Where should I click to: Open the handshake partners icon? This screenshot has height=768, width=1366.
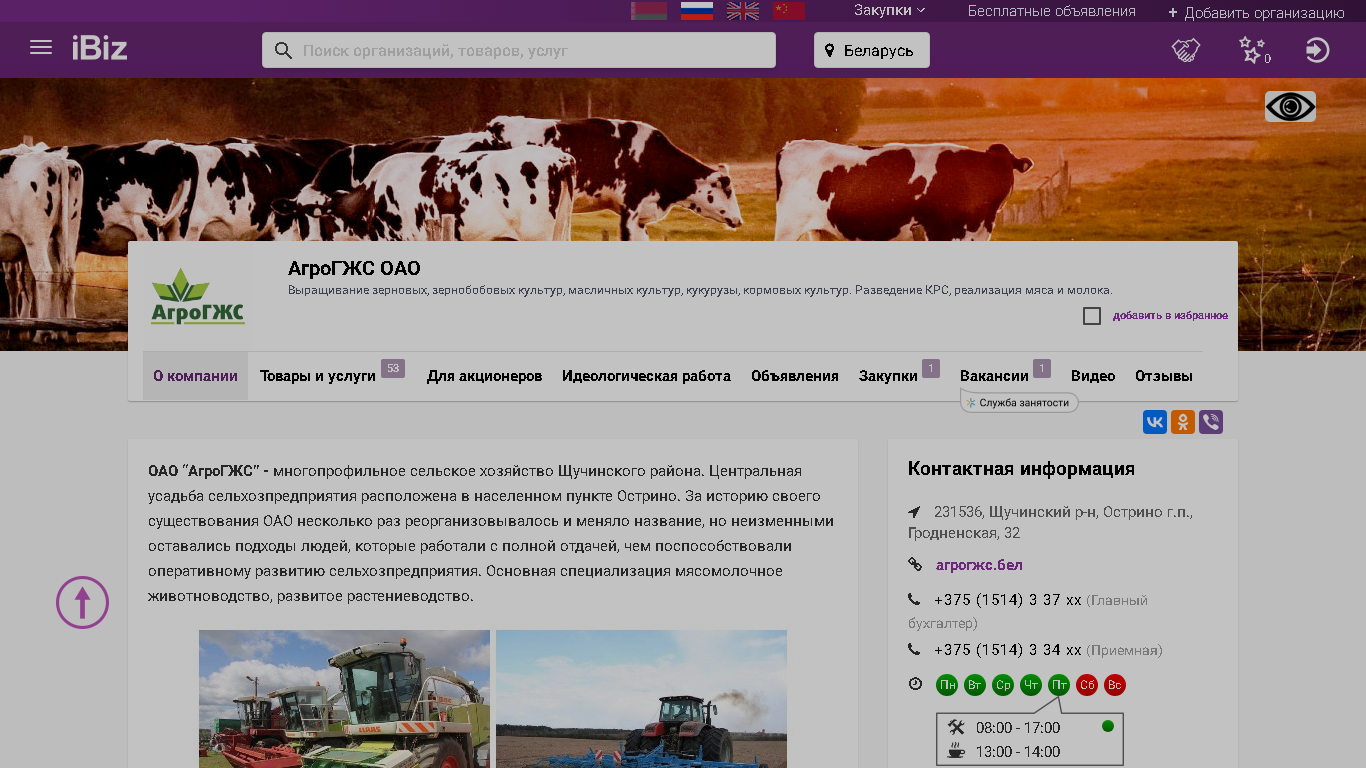1186,50
